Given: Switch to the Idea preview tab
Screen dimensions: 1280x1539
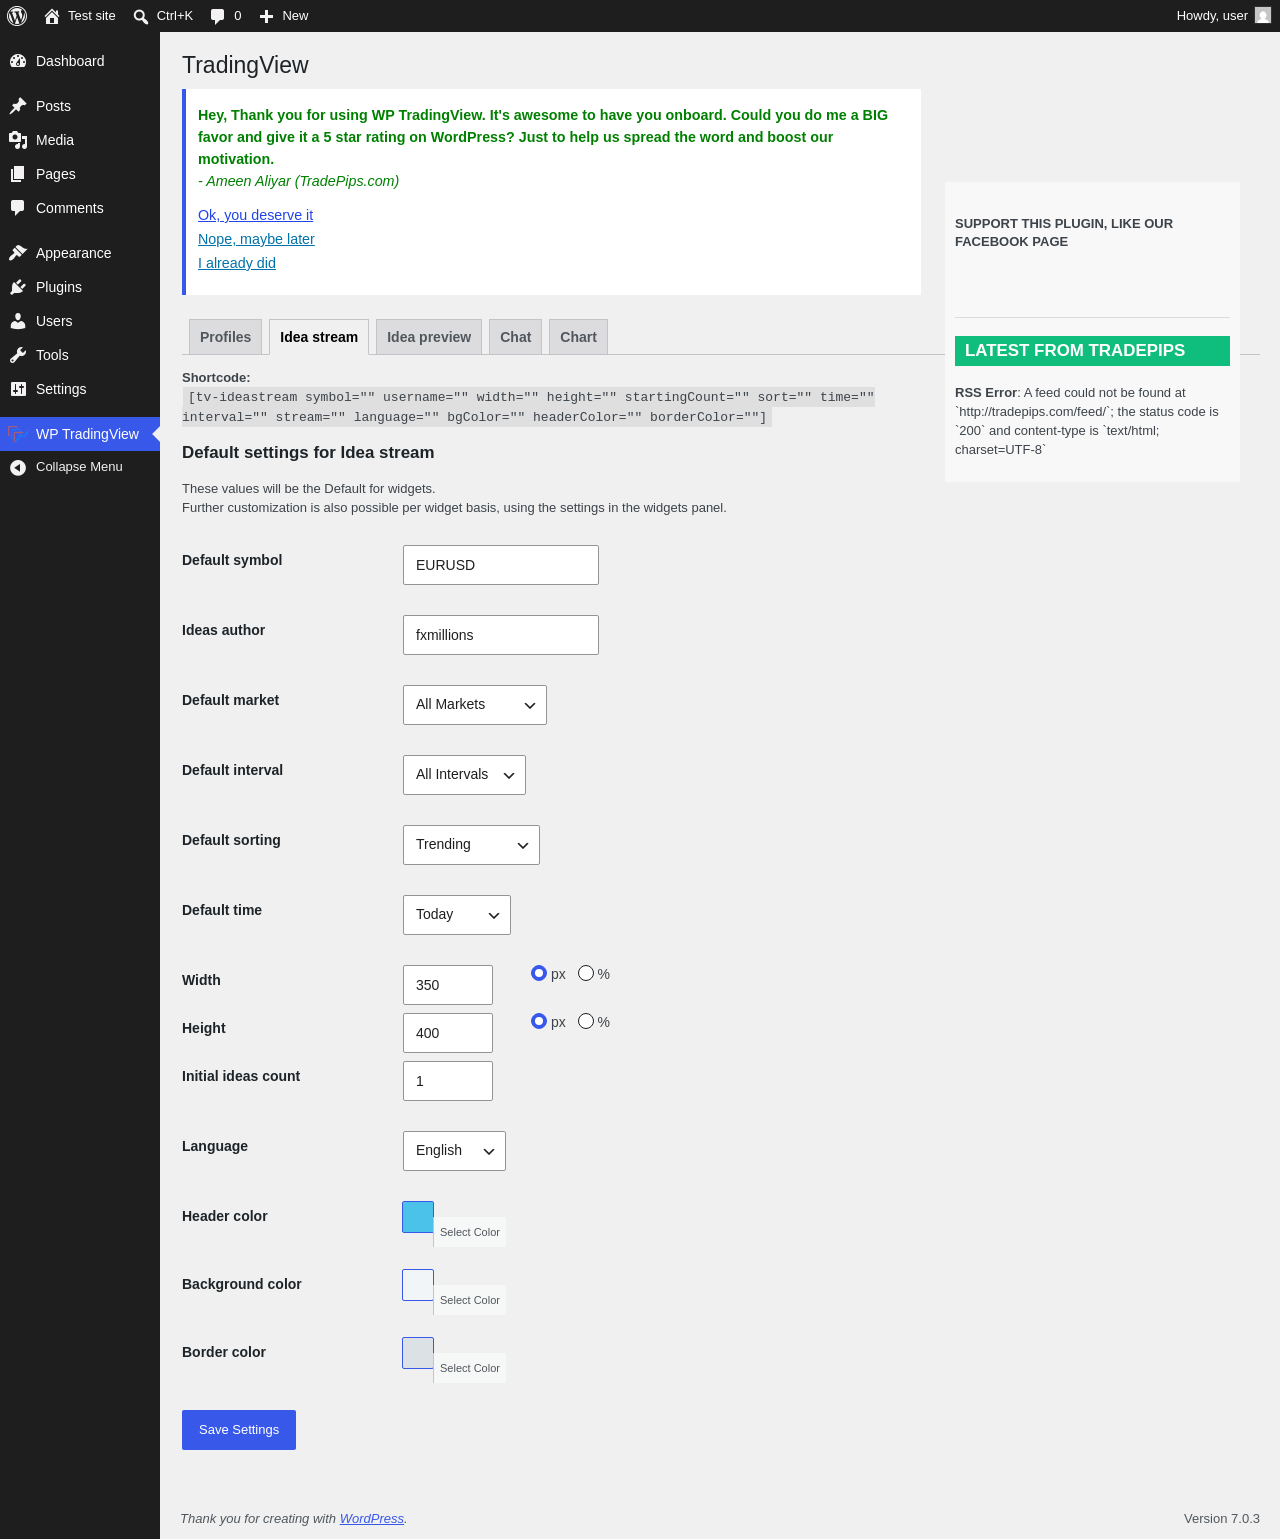Looking at the screenshot, I should pyautogui.click(x=429, y=337).
